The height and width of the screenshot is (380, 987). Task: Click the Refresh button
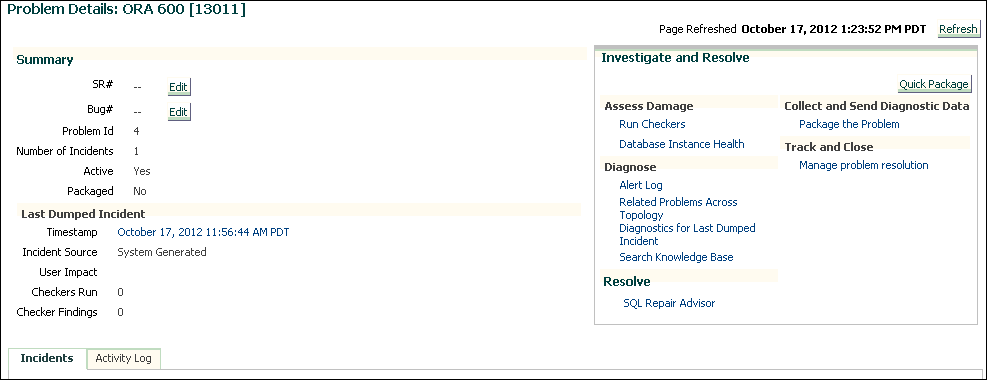click(x=958, y=29)
